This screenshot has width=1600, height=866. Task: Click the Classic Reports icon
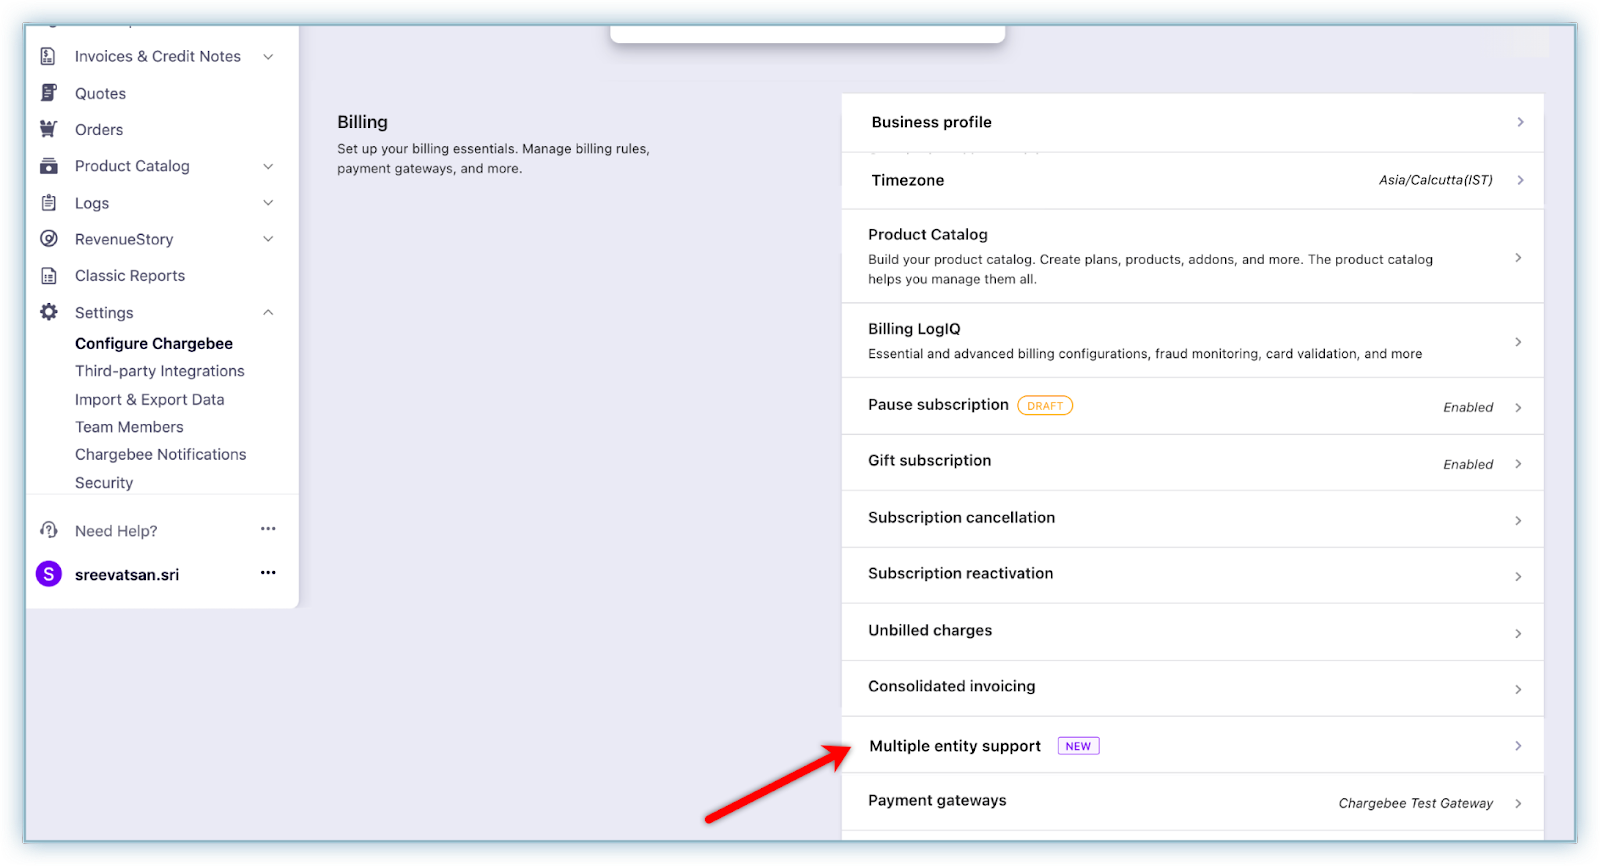(48, 276)
